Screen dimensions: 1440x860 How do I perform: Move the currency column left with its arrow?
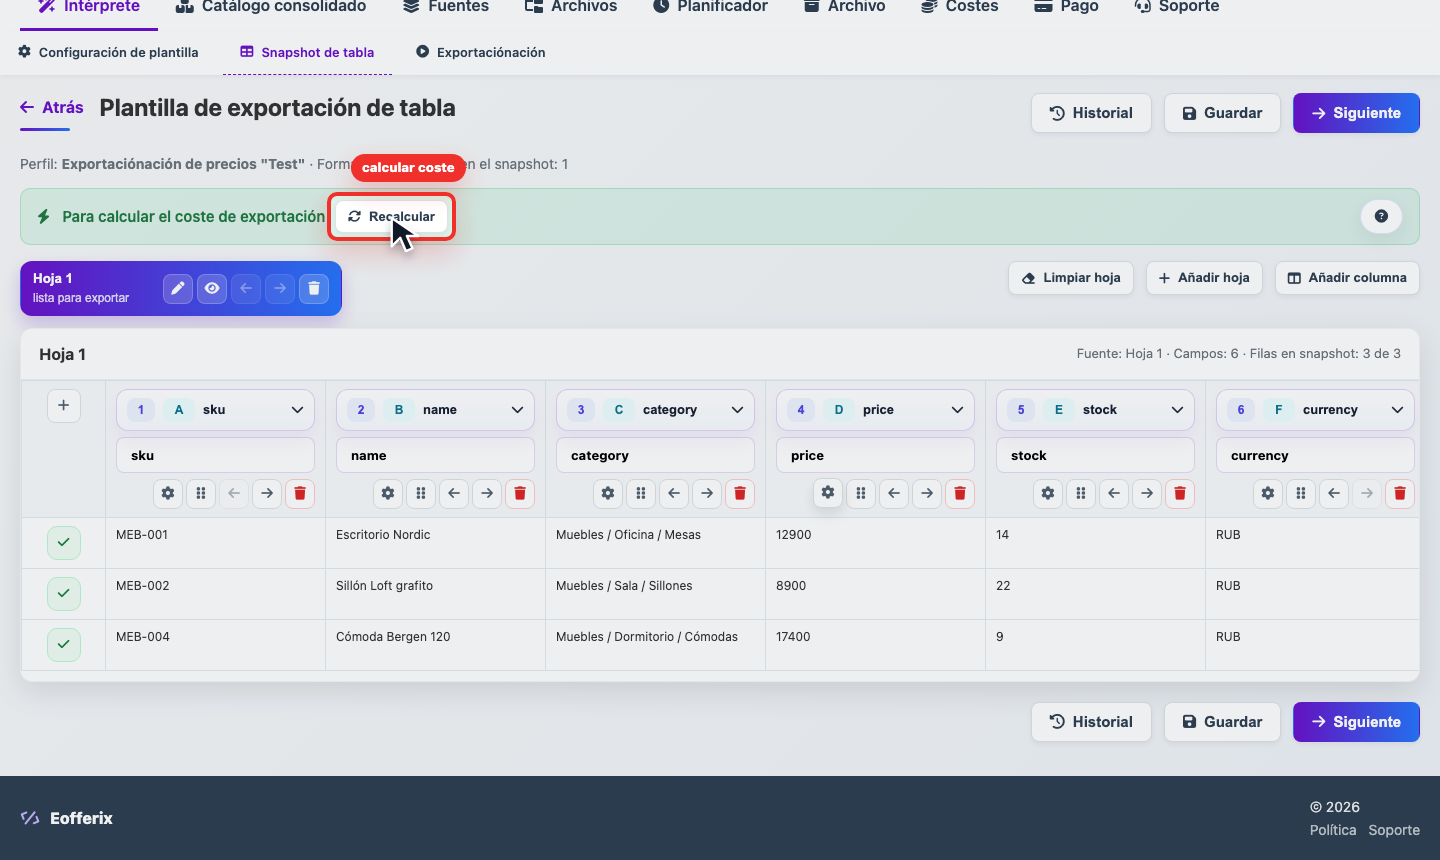click(x=1334, y=493)
